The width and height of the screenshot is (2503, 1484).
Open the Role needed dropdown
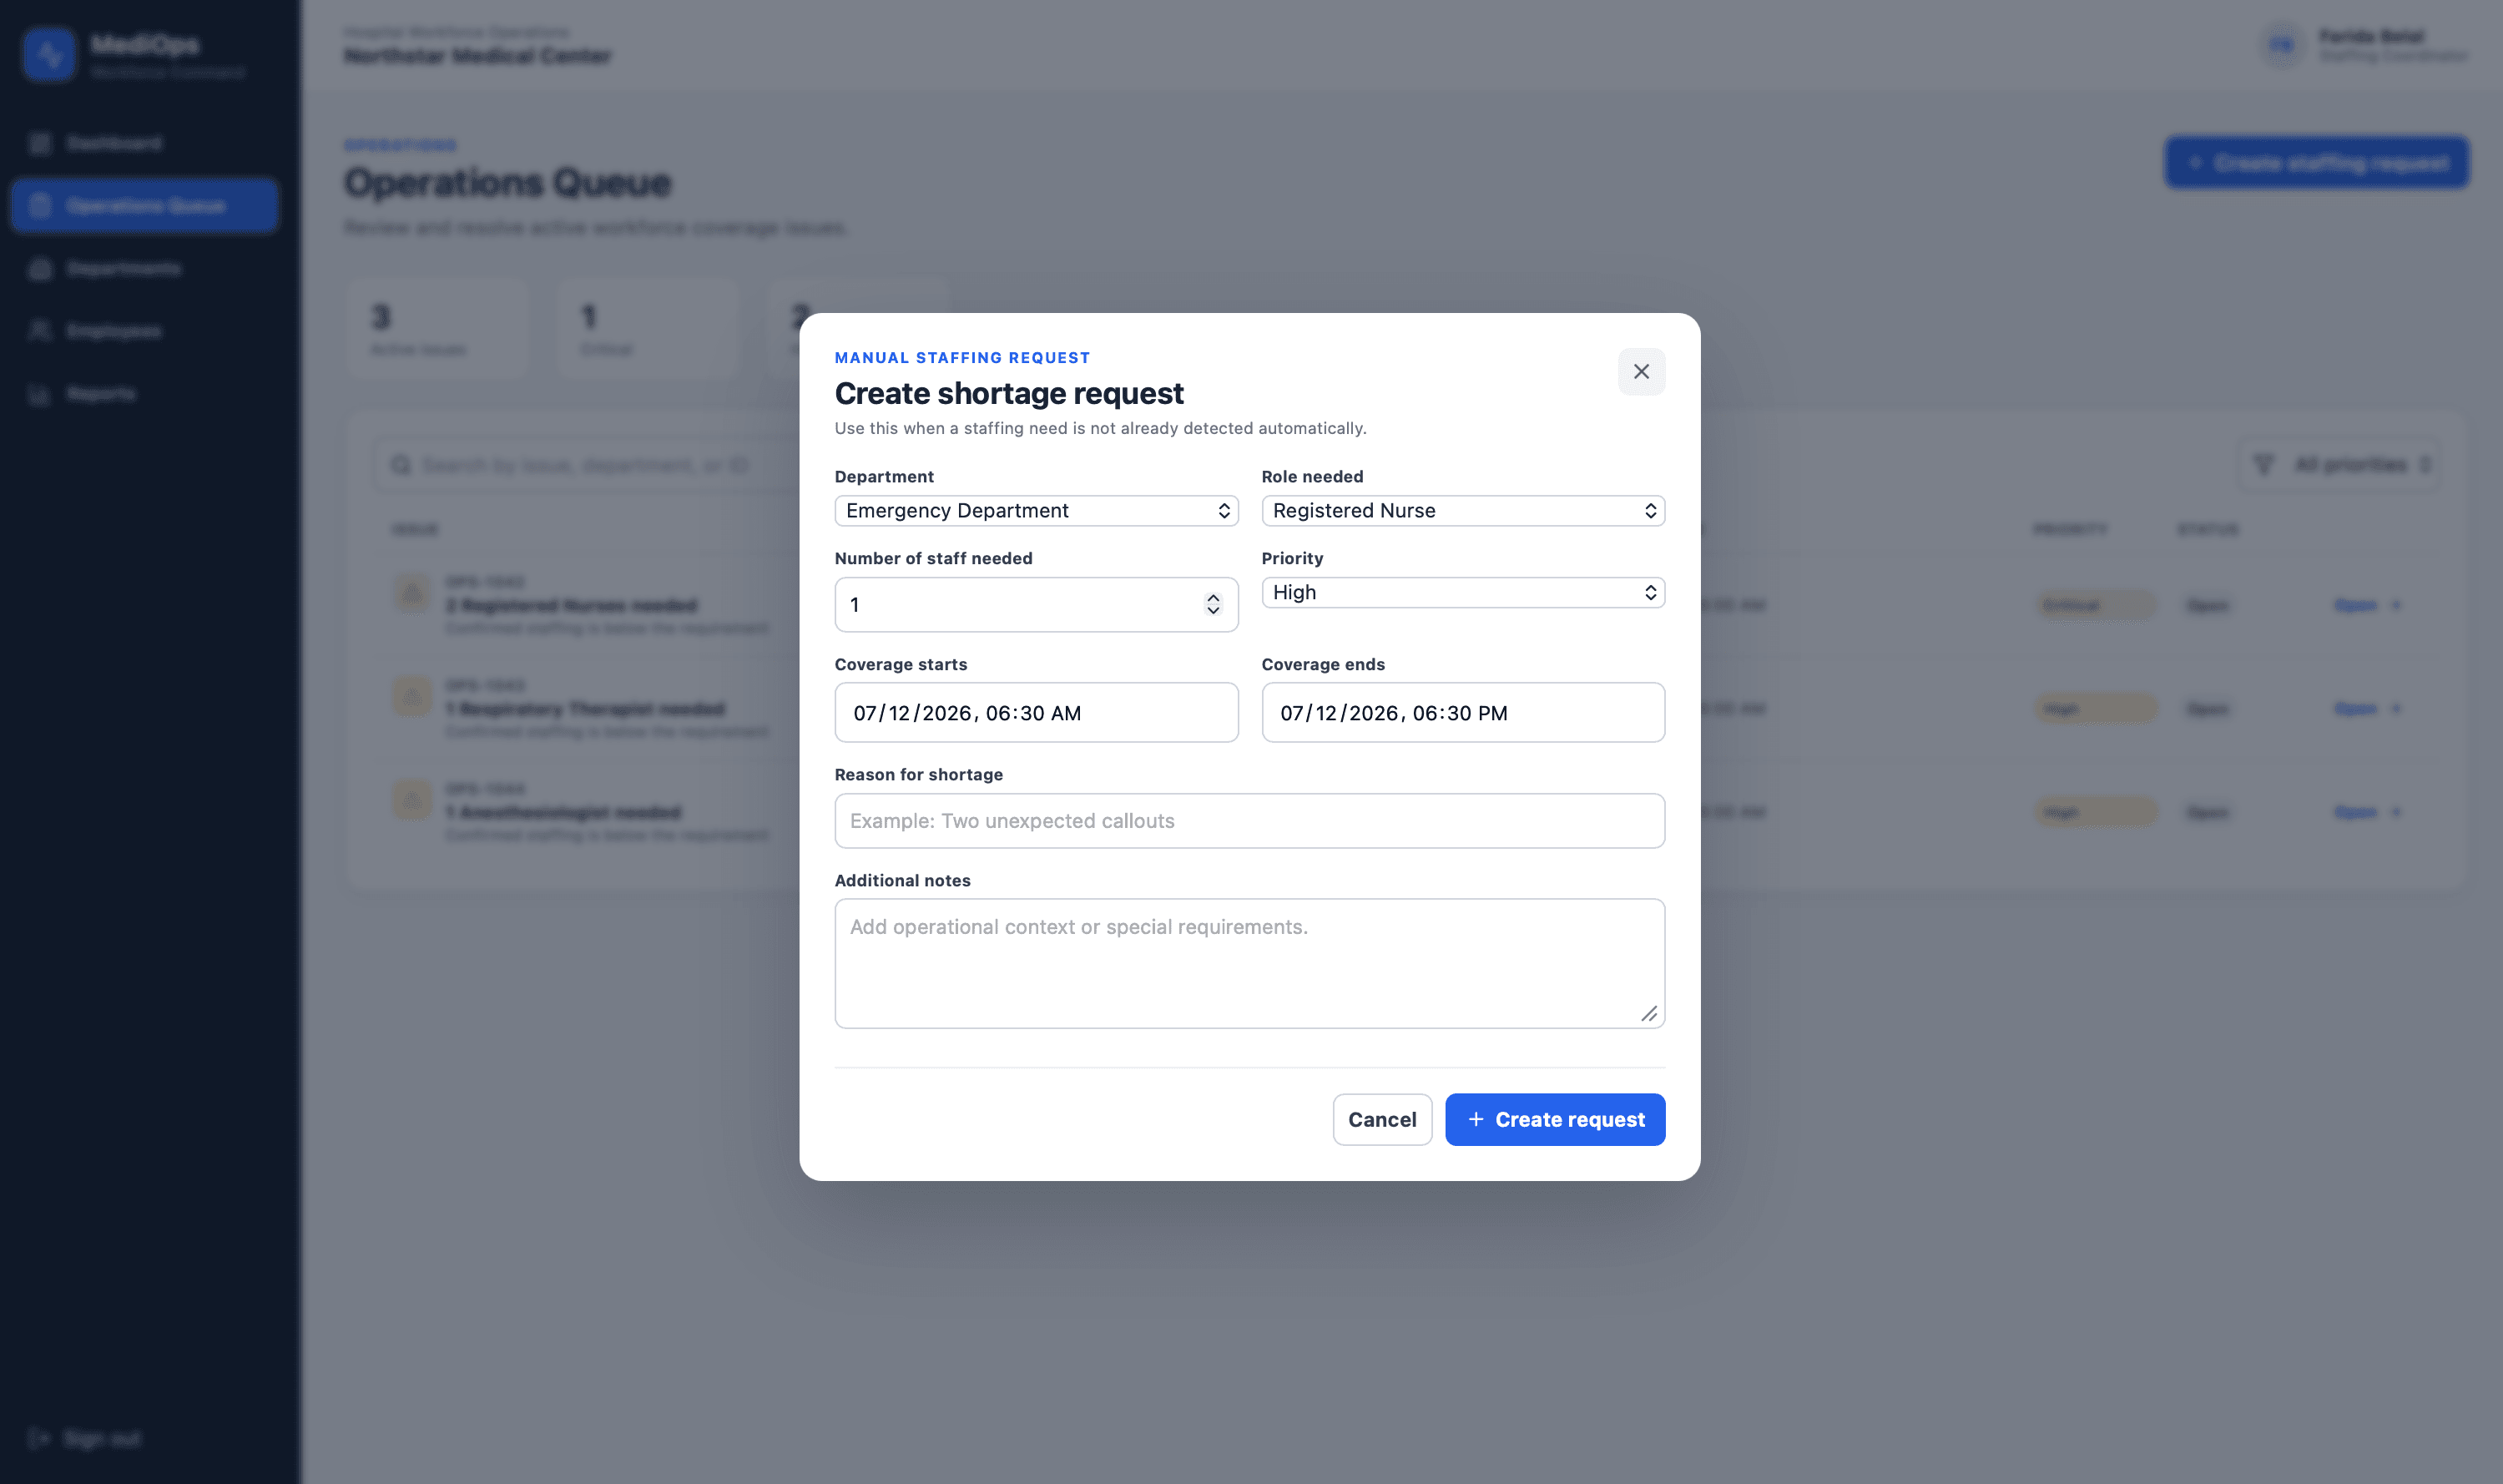coord(1463,511)
